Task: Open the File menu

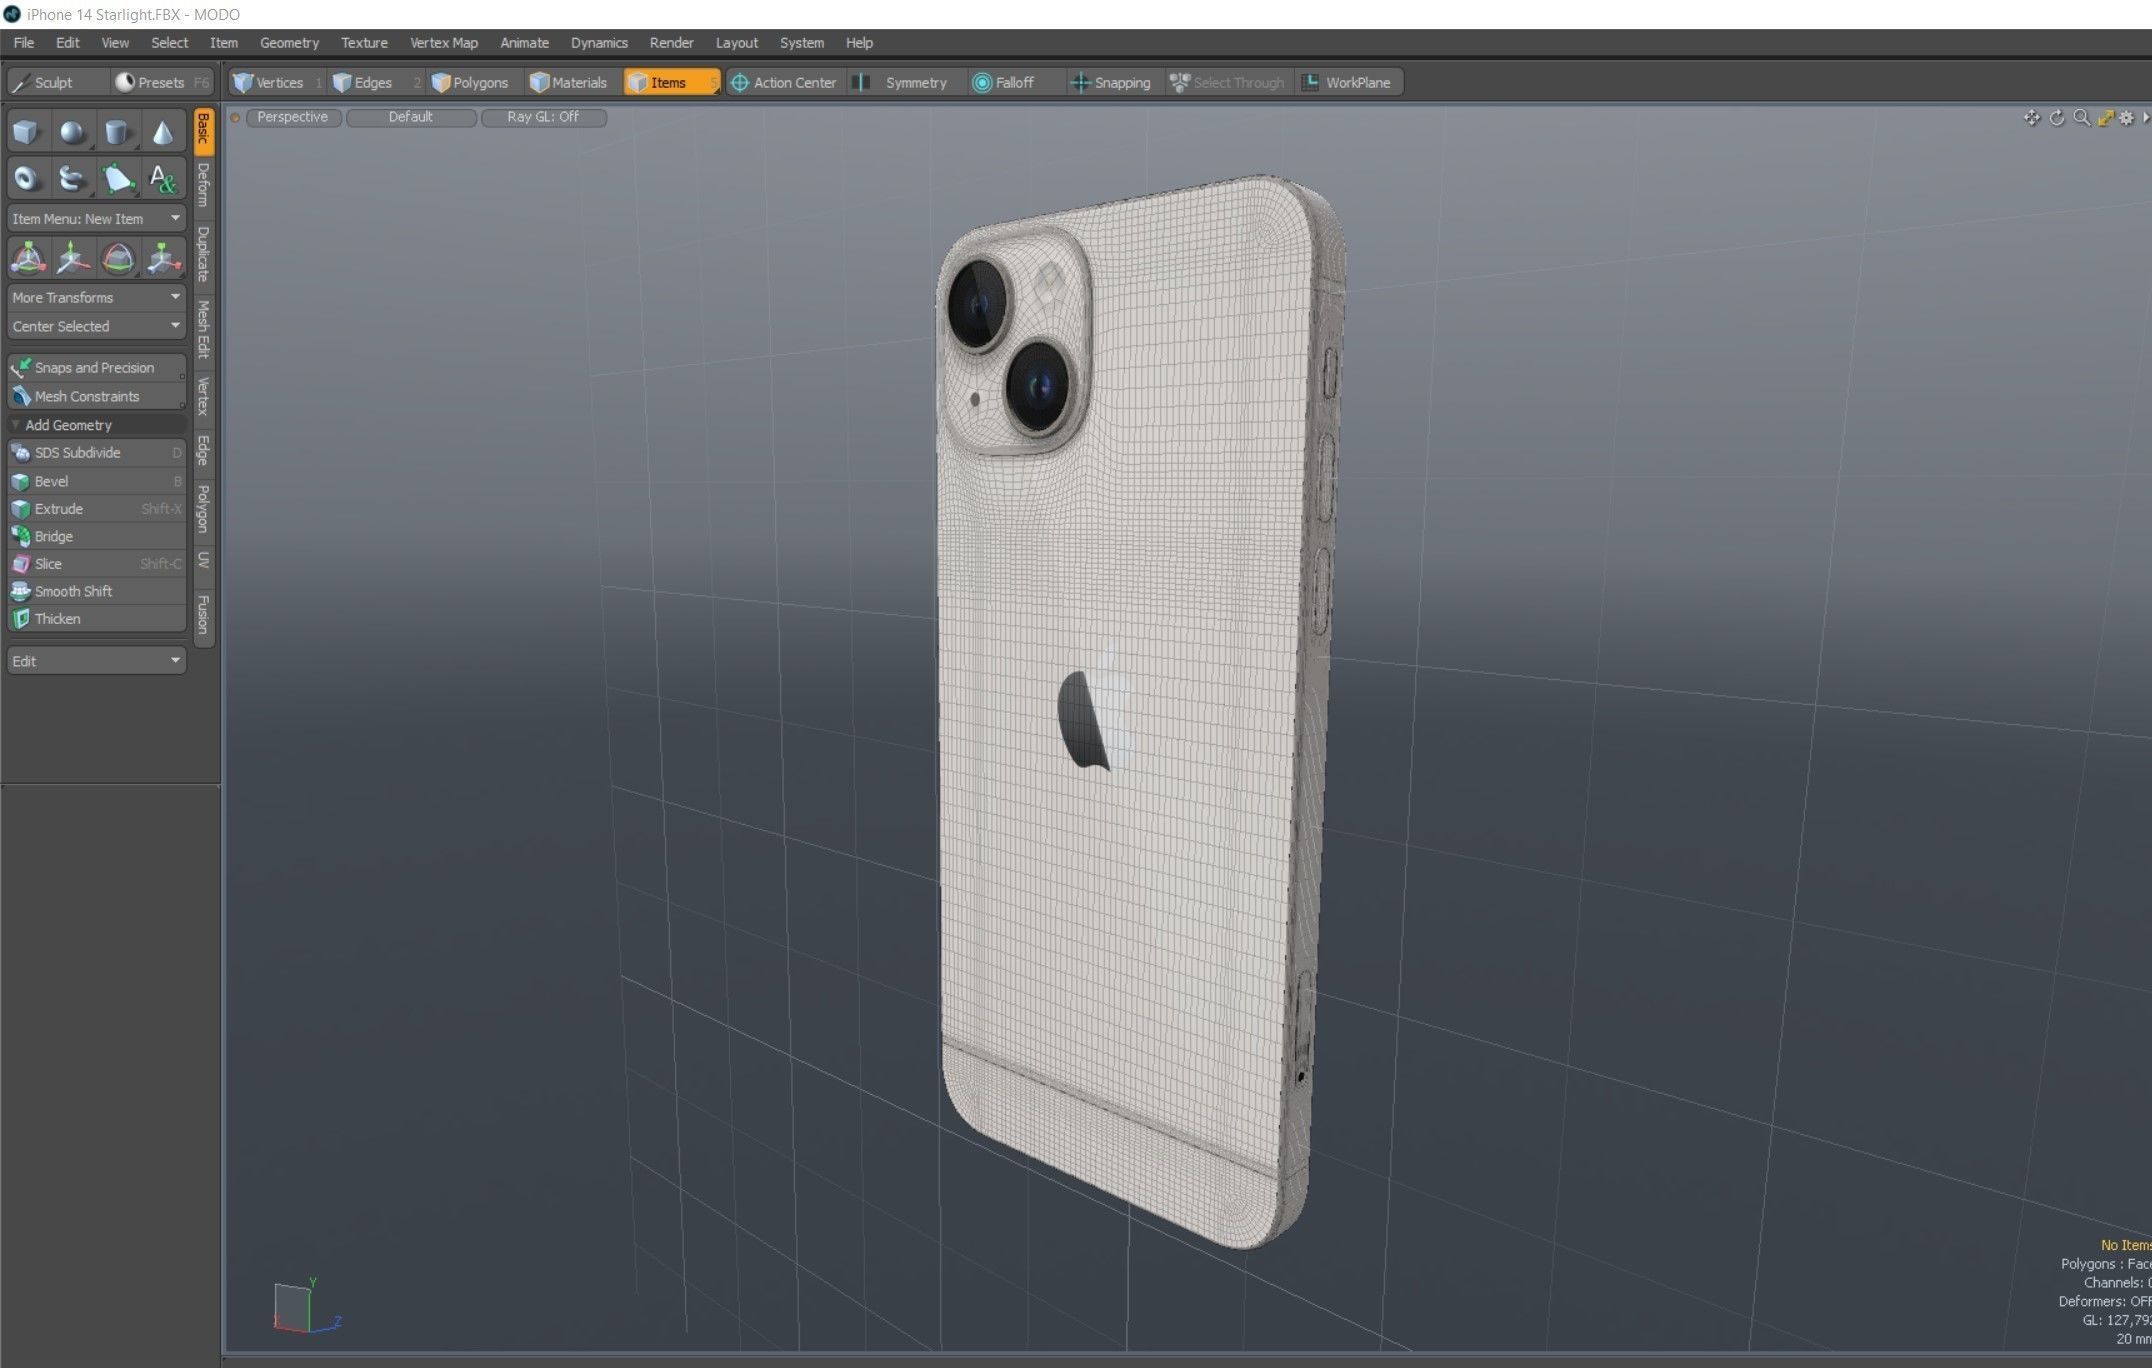Action: tap(24, 43)
